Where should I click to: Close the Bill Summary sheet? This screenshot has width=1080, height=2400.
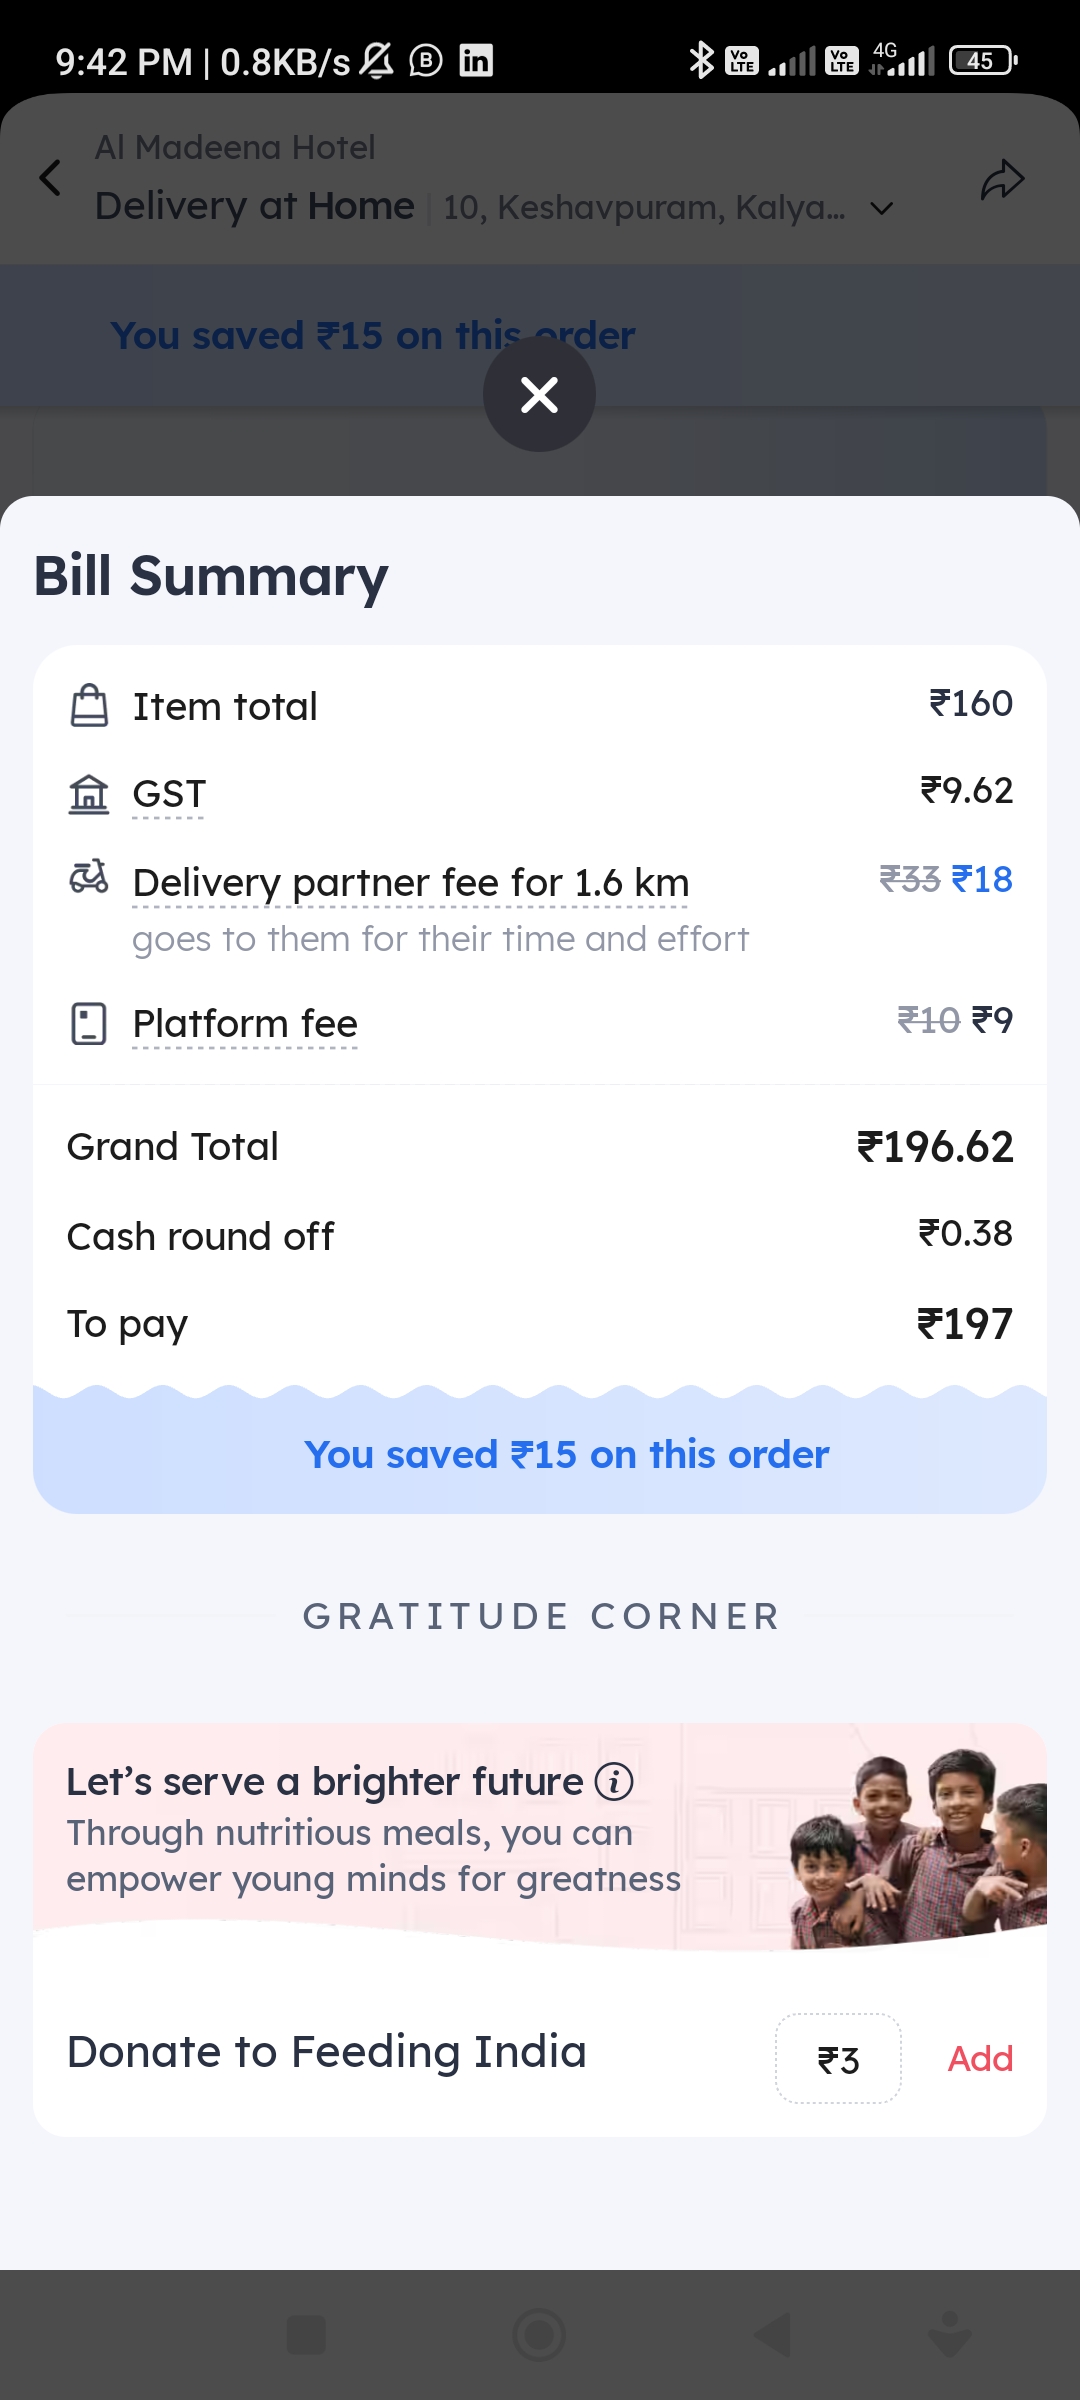pos(539,395)
